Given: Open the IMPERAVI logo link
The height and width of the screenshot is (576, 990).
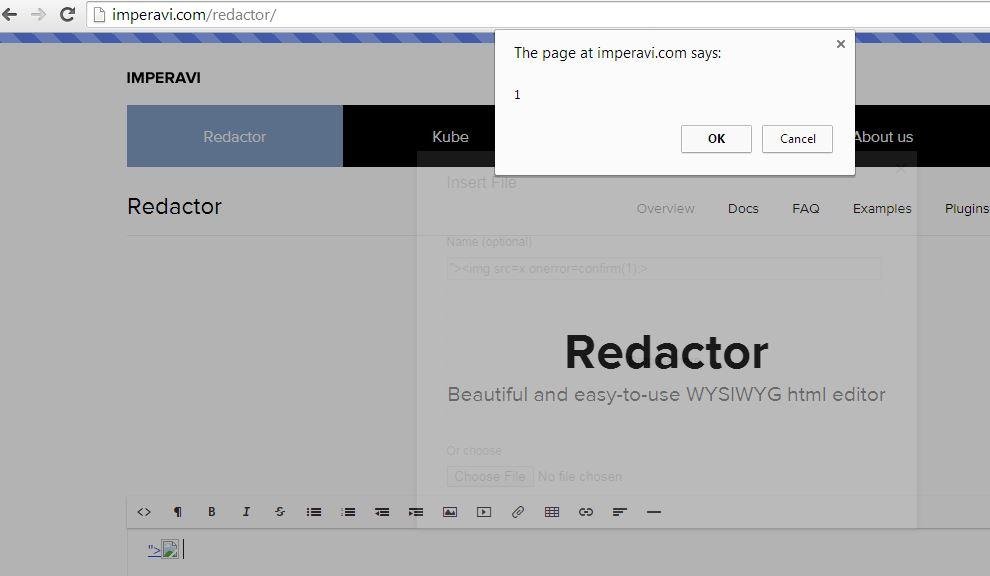Looking at the screenshot, I should 164,78.
